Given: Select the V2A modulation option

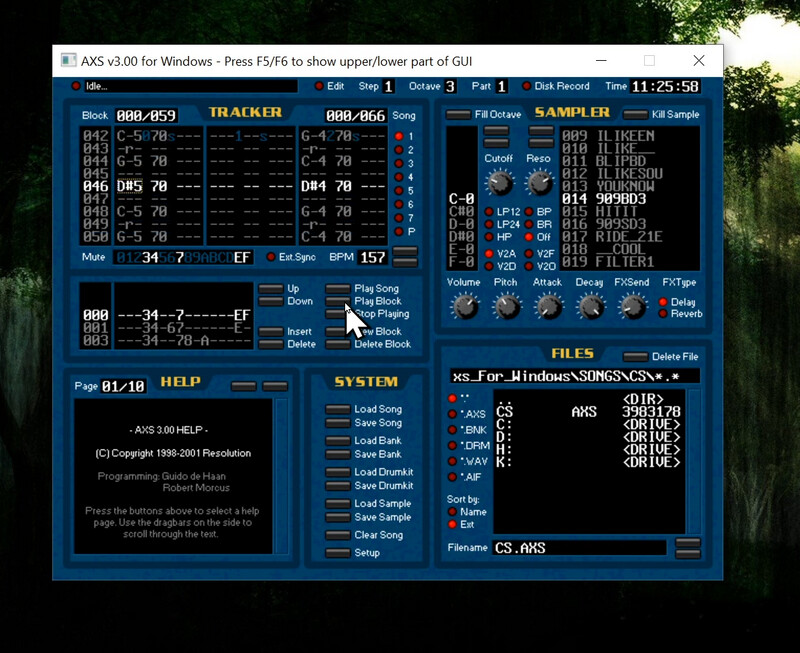Looking at the screenshot, I should pyautogui.click(x=489, y=254).
